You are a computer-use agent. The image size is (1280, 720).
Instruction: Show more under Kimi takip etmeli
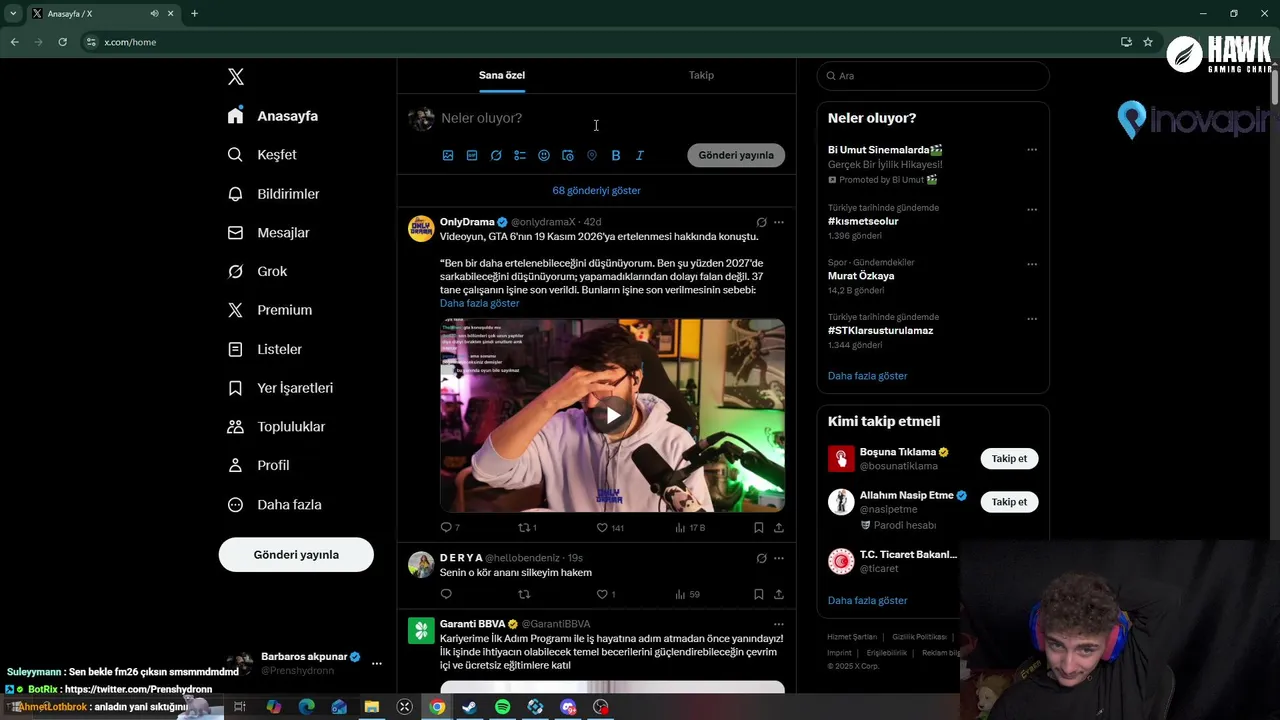(867, 601)
